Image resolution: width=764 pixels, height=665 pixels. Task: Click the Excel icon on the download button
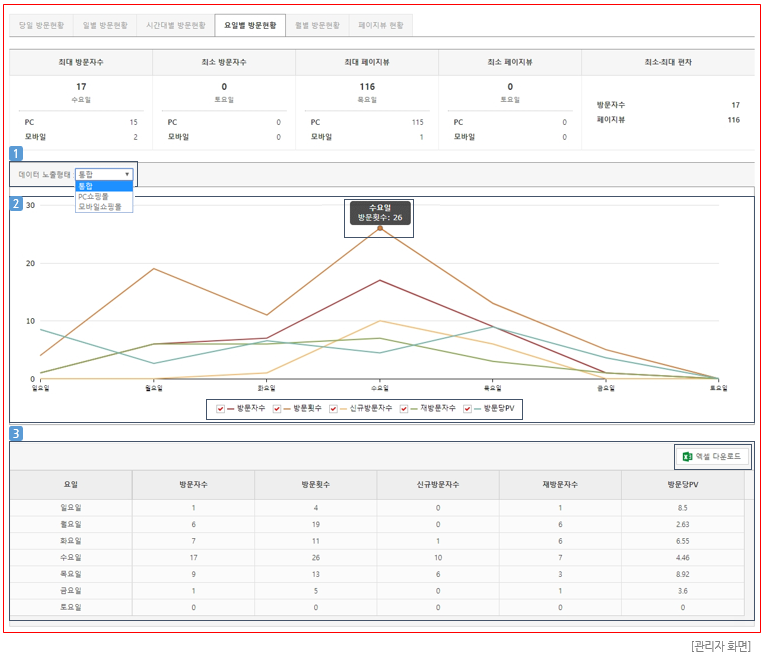point(688,456)
